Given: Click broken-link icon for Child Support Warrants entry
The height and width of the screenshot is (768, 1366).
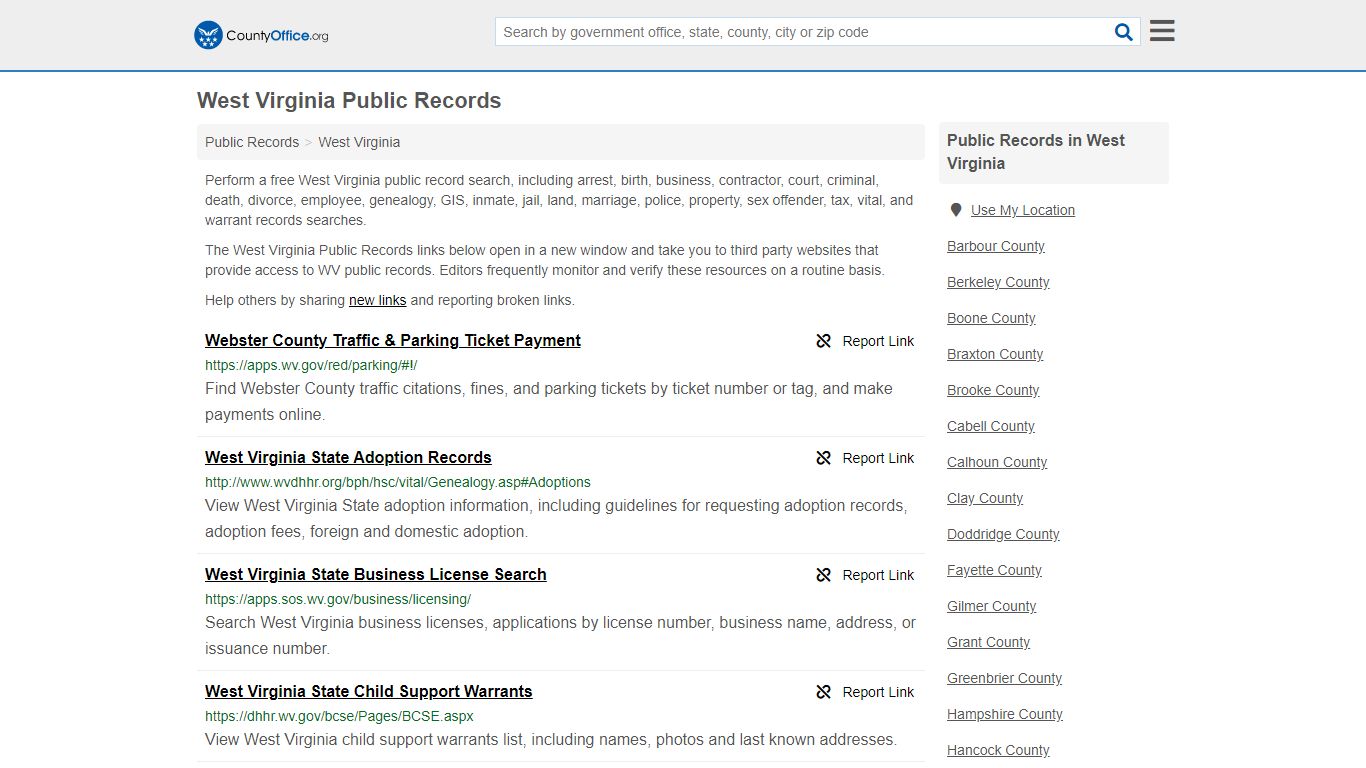Looking at the screenshot, I should (x=824, y=692).
